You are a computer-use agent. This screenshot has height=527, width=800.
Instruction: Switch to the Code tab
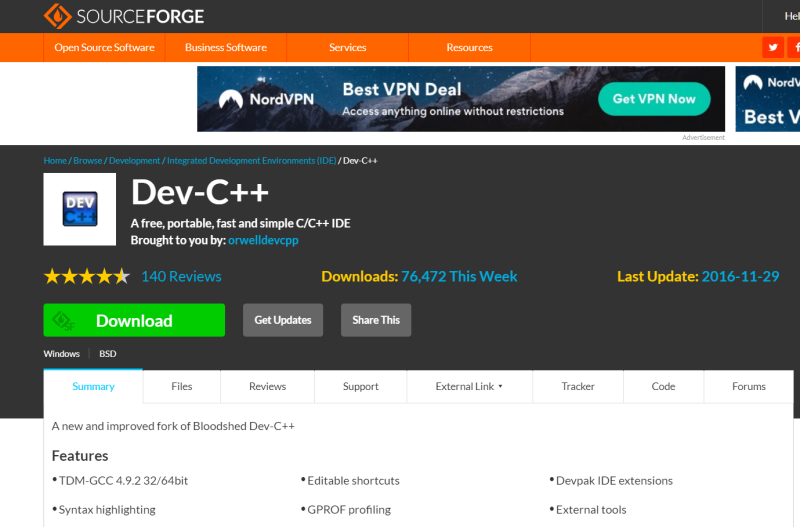click(663, 387)
